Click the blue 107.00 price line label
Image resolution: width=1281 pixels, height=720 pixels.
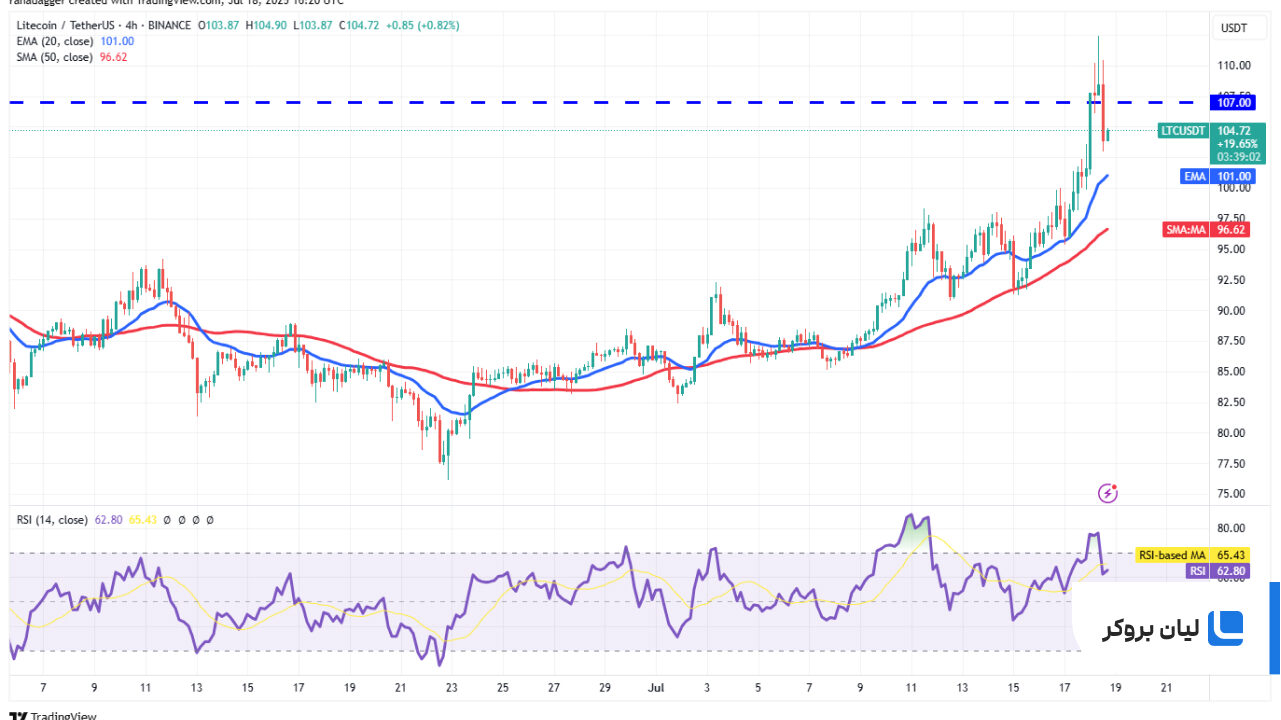tap(1231, 102)
